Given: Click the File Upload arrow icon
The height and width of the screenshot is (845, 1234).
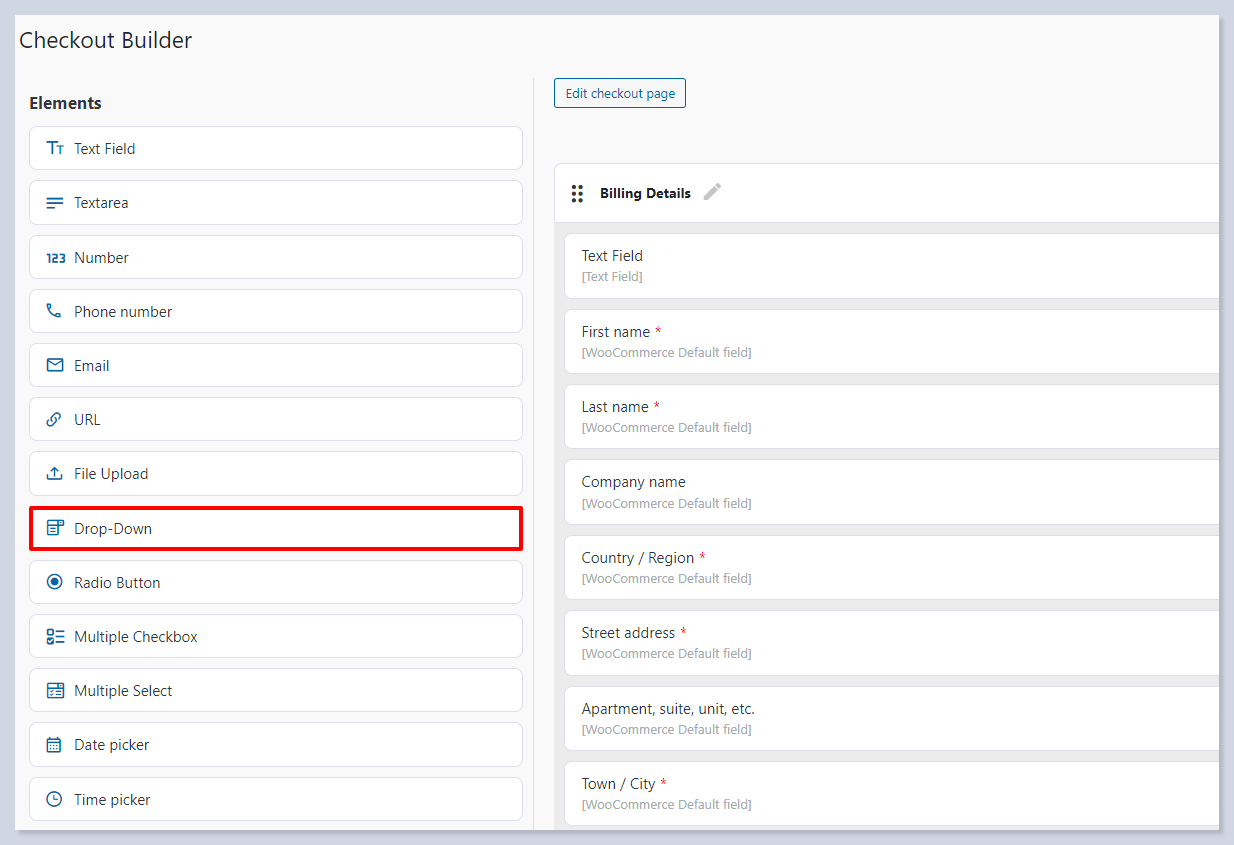Looking at the screenshot, I should [x=55, y=474].
